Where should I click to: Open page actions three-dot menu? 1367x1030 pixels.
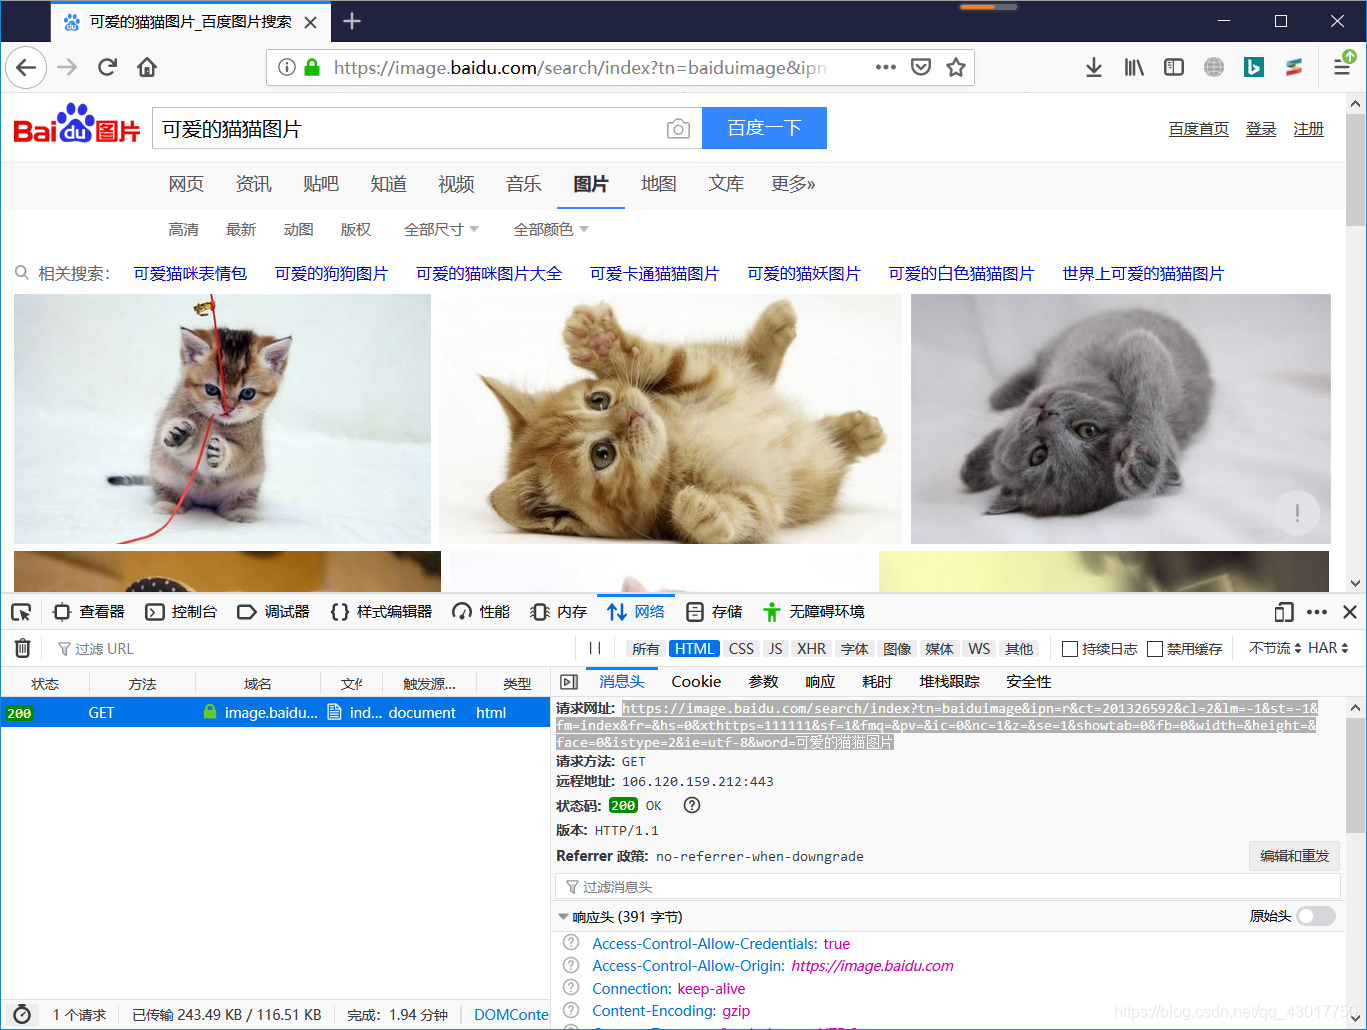(x=886, y=67)
